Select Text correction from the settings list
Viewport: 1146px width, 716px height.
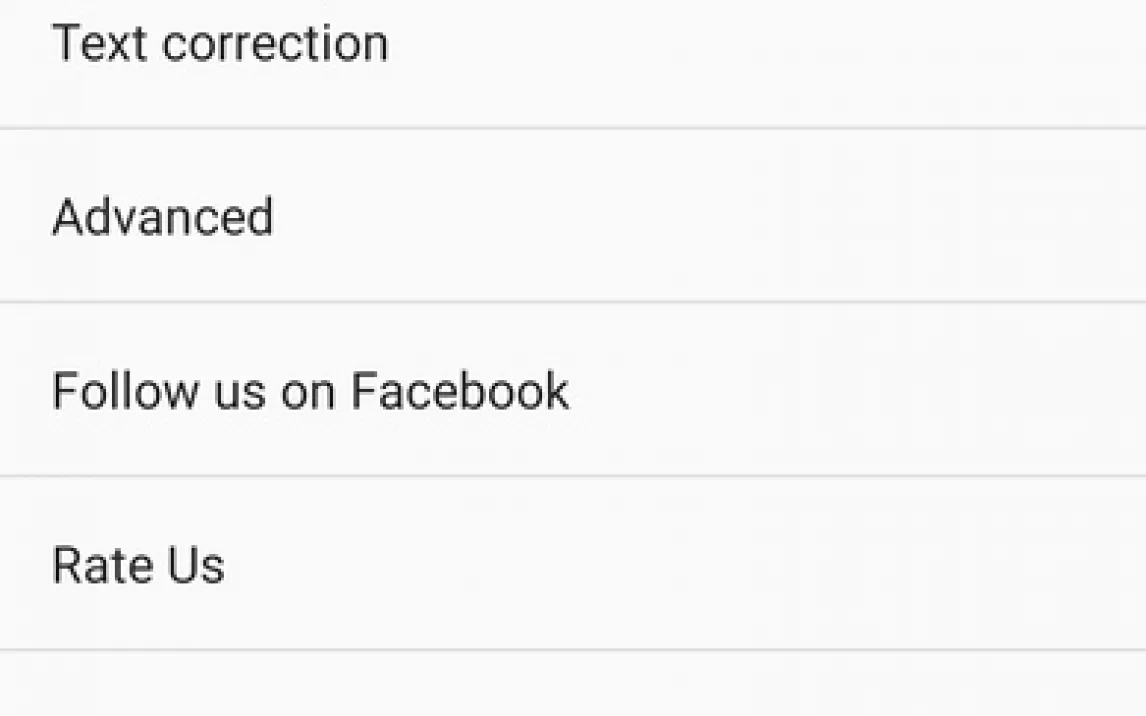220,44
